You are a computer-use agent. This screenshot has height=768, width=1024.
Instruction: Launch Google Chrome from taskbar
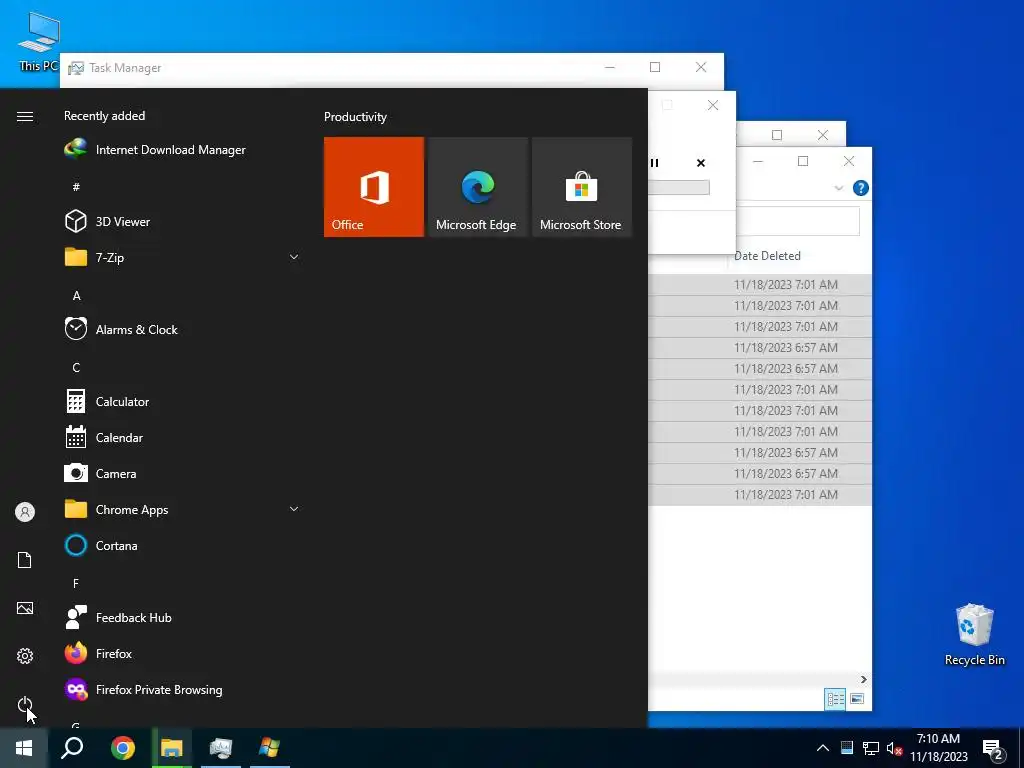click(x=123, y=748)
